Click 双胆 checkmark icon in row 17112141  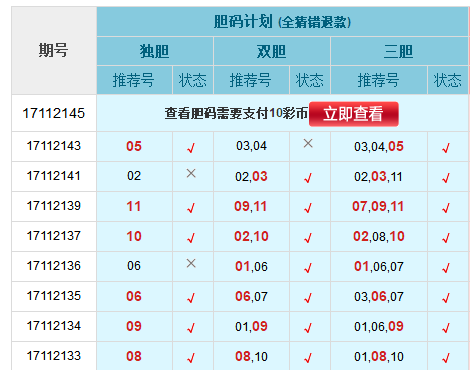[x=308, y=178]
